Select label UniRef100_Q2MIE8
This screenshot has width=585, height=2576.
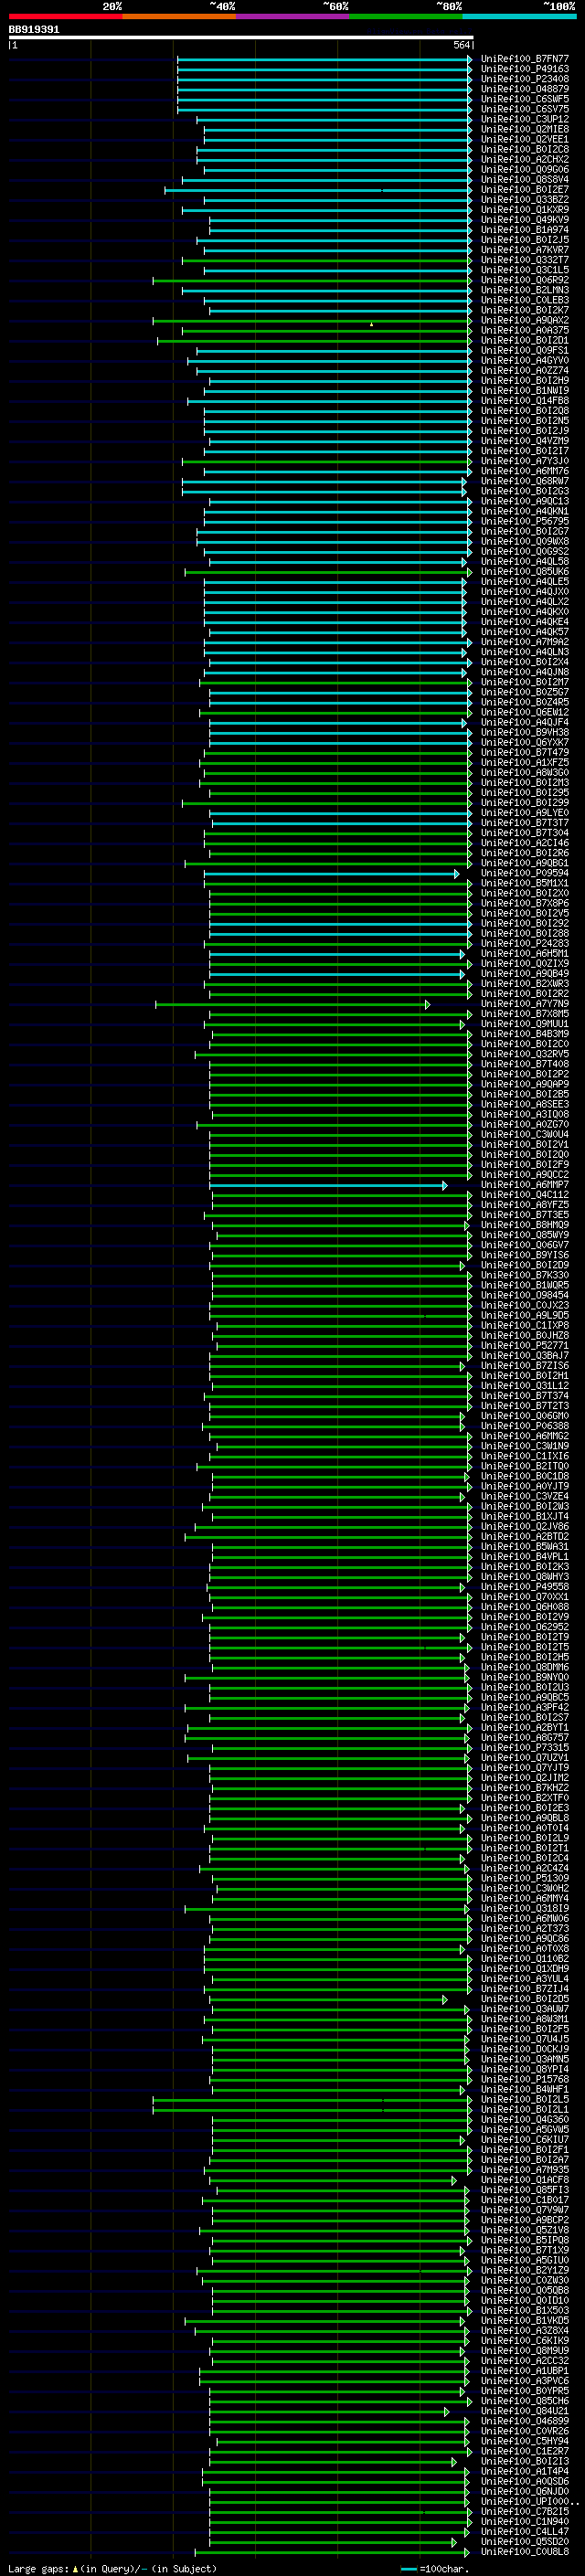525,129
